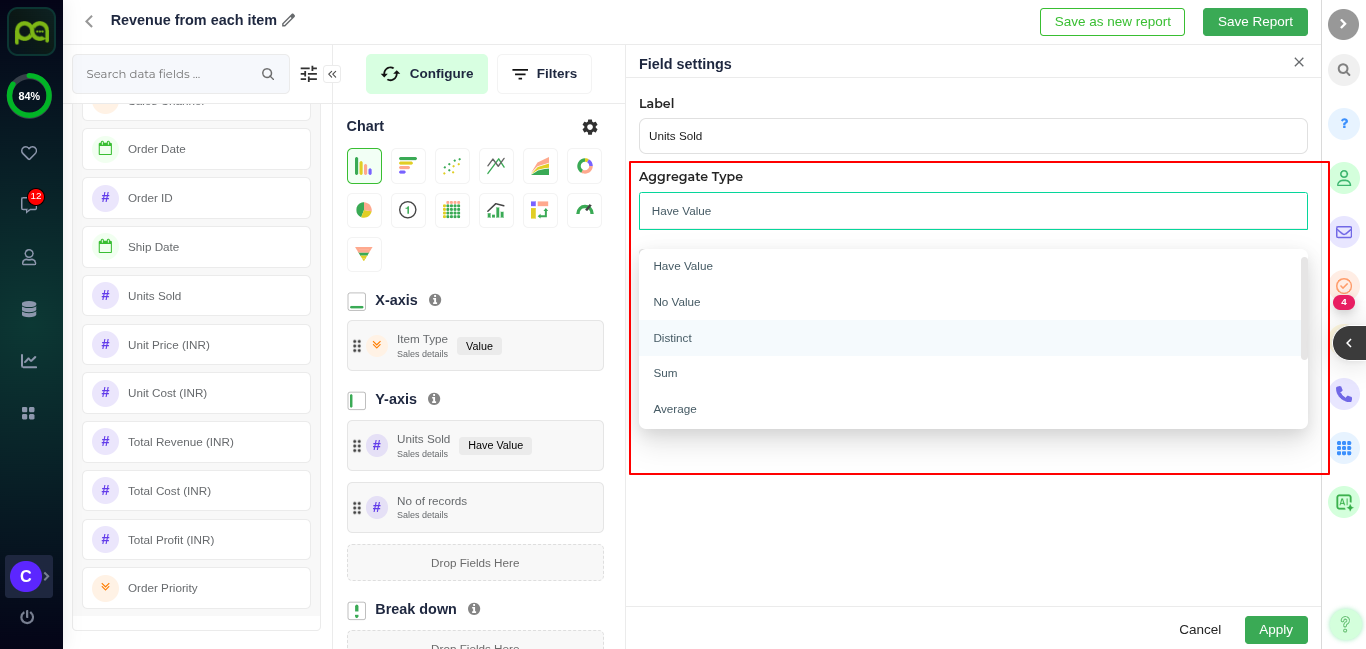The height and width of the screenshot is (649, 1366).
Task: Select the horizontal bar chart type
Action: coord(408,166)
